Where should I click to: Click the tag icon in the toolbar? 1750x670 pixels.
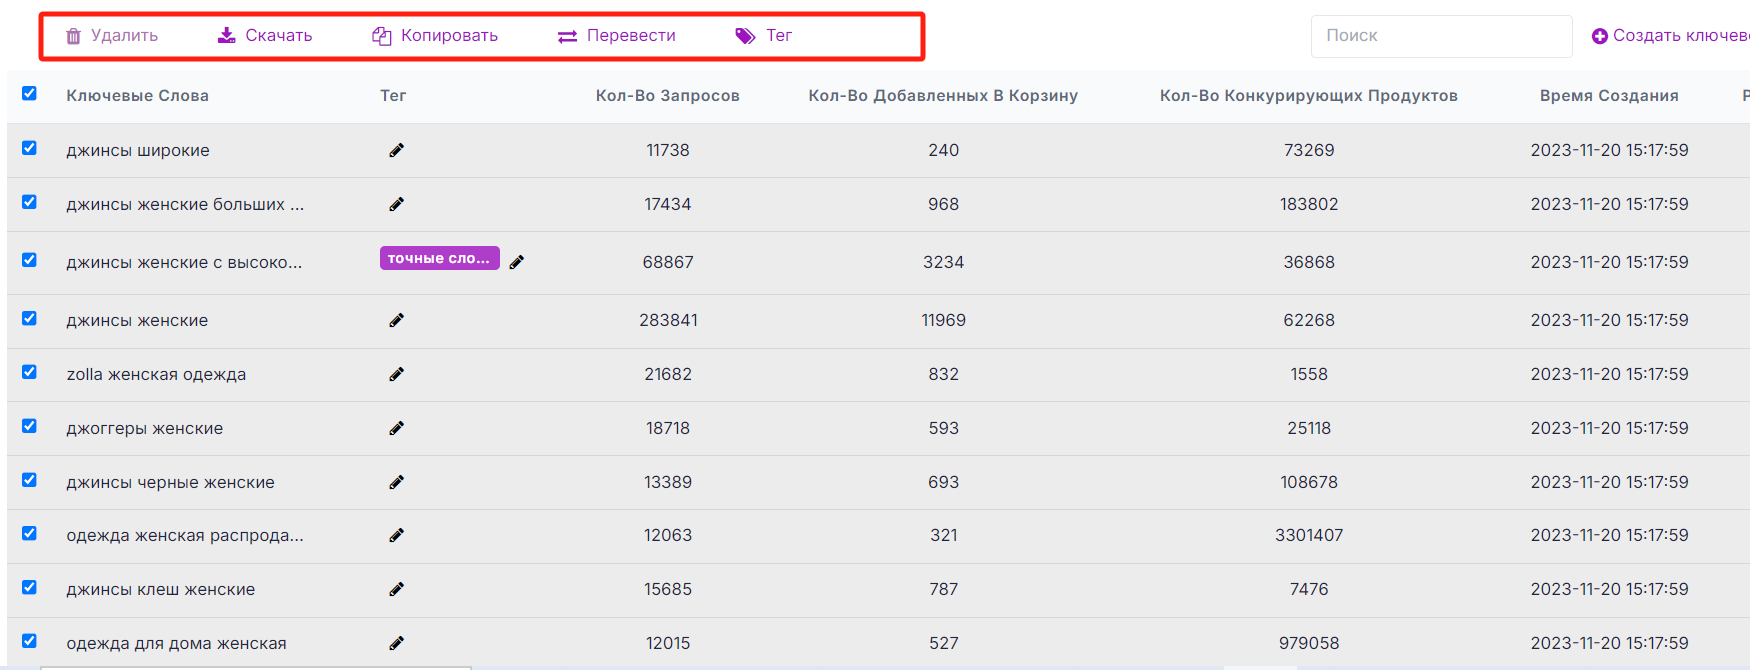745,36
